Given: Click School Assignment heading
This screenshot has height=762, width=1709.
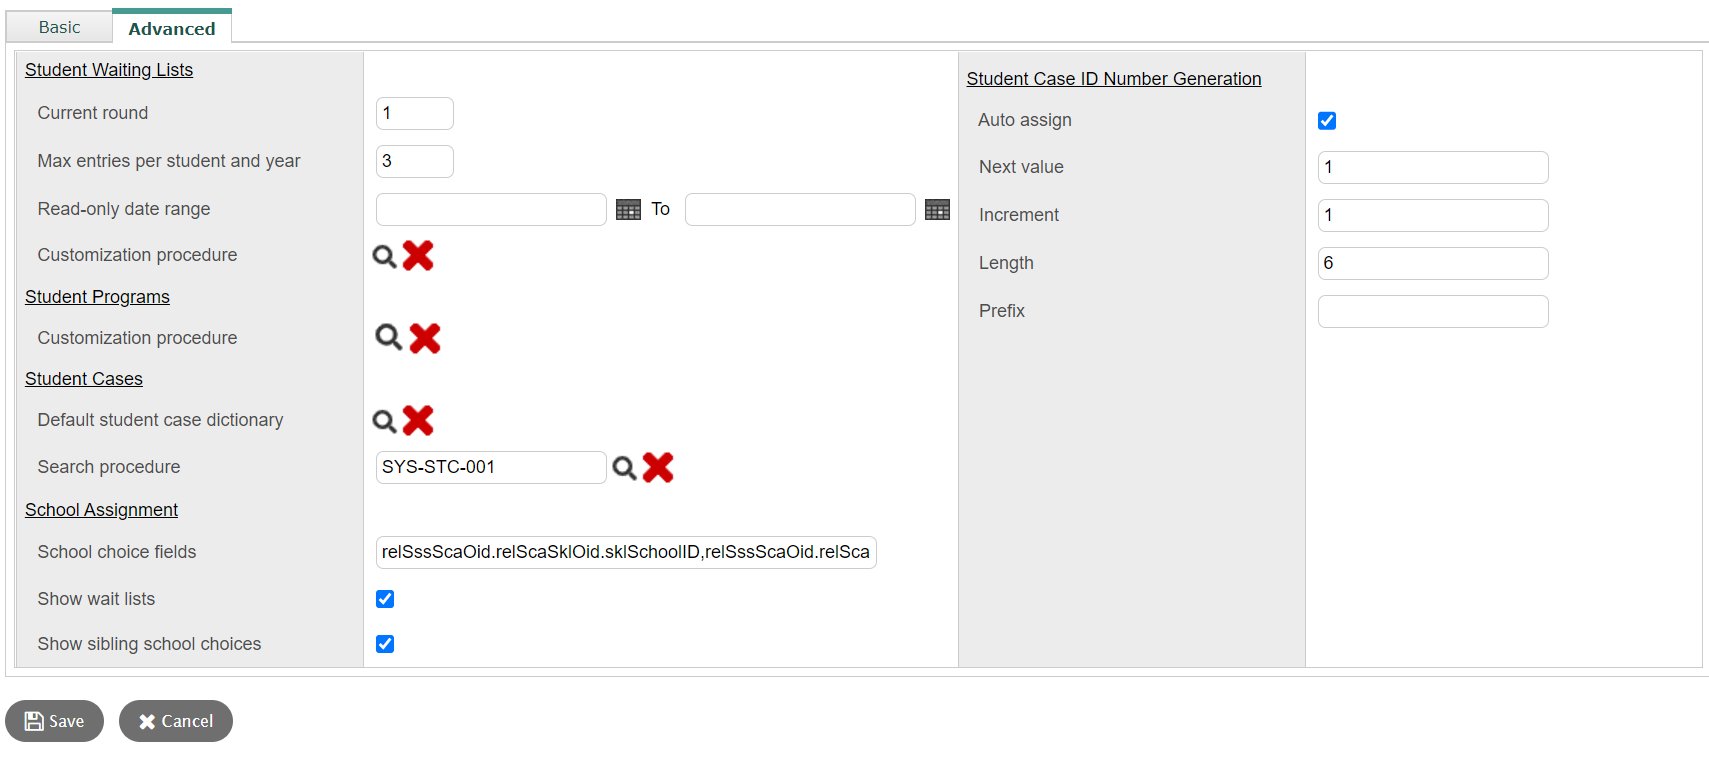Looking at the screenshot, I should tap(101, 510).
